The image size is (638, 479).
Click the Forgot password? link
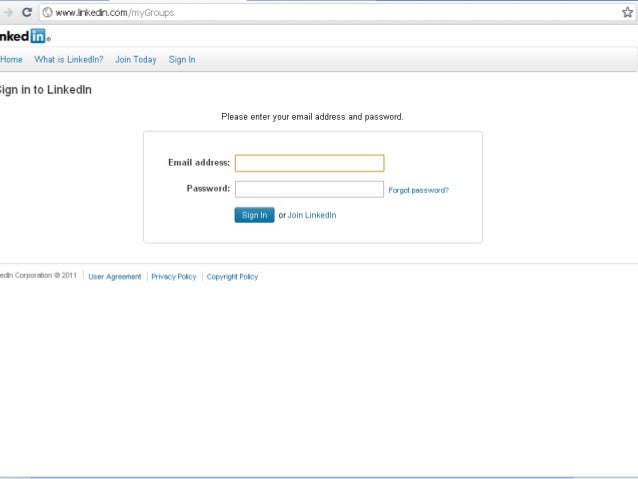419,190
